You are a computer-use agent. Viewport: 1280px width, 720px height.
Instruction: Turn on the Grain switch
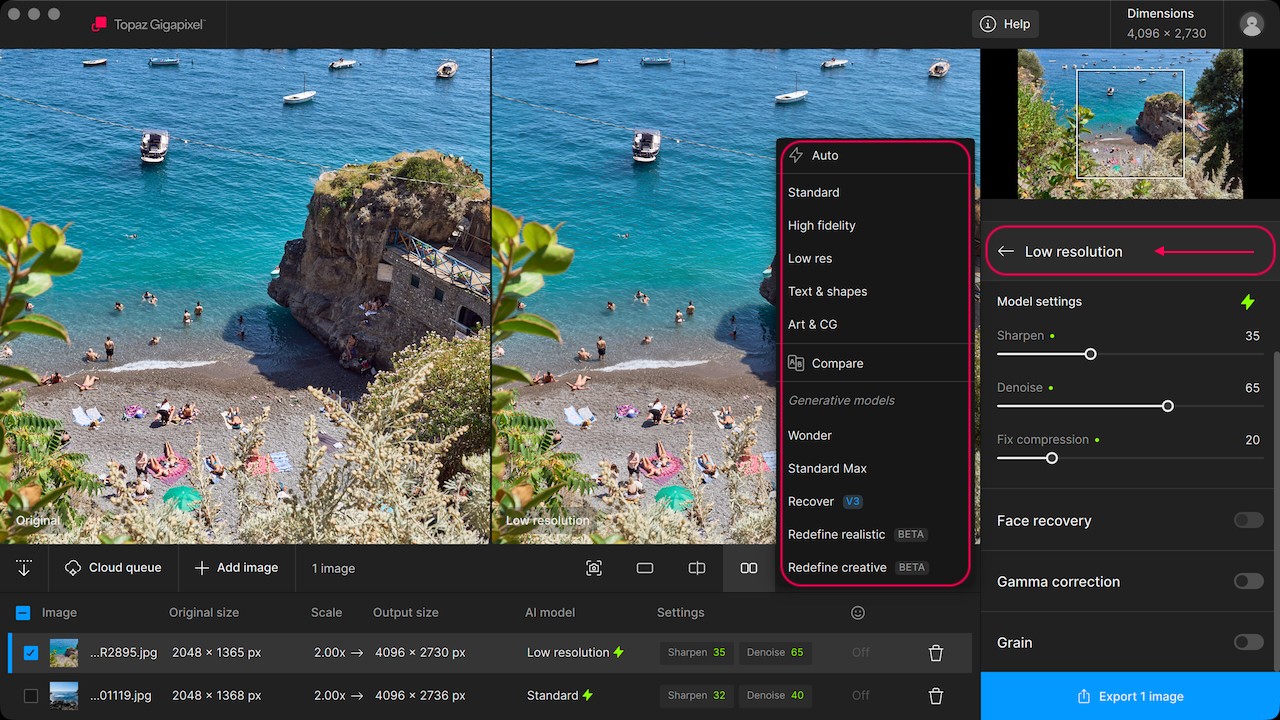pos(1248,642)
